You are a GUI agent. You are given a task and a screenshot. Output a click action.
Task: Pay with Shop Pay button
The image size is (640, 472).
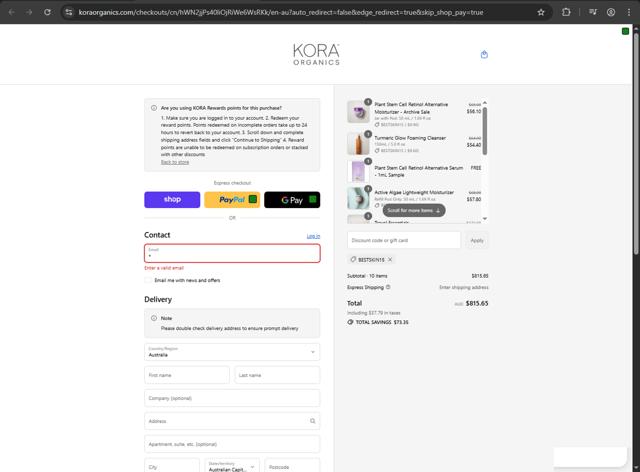coord(172,200)
